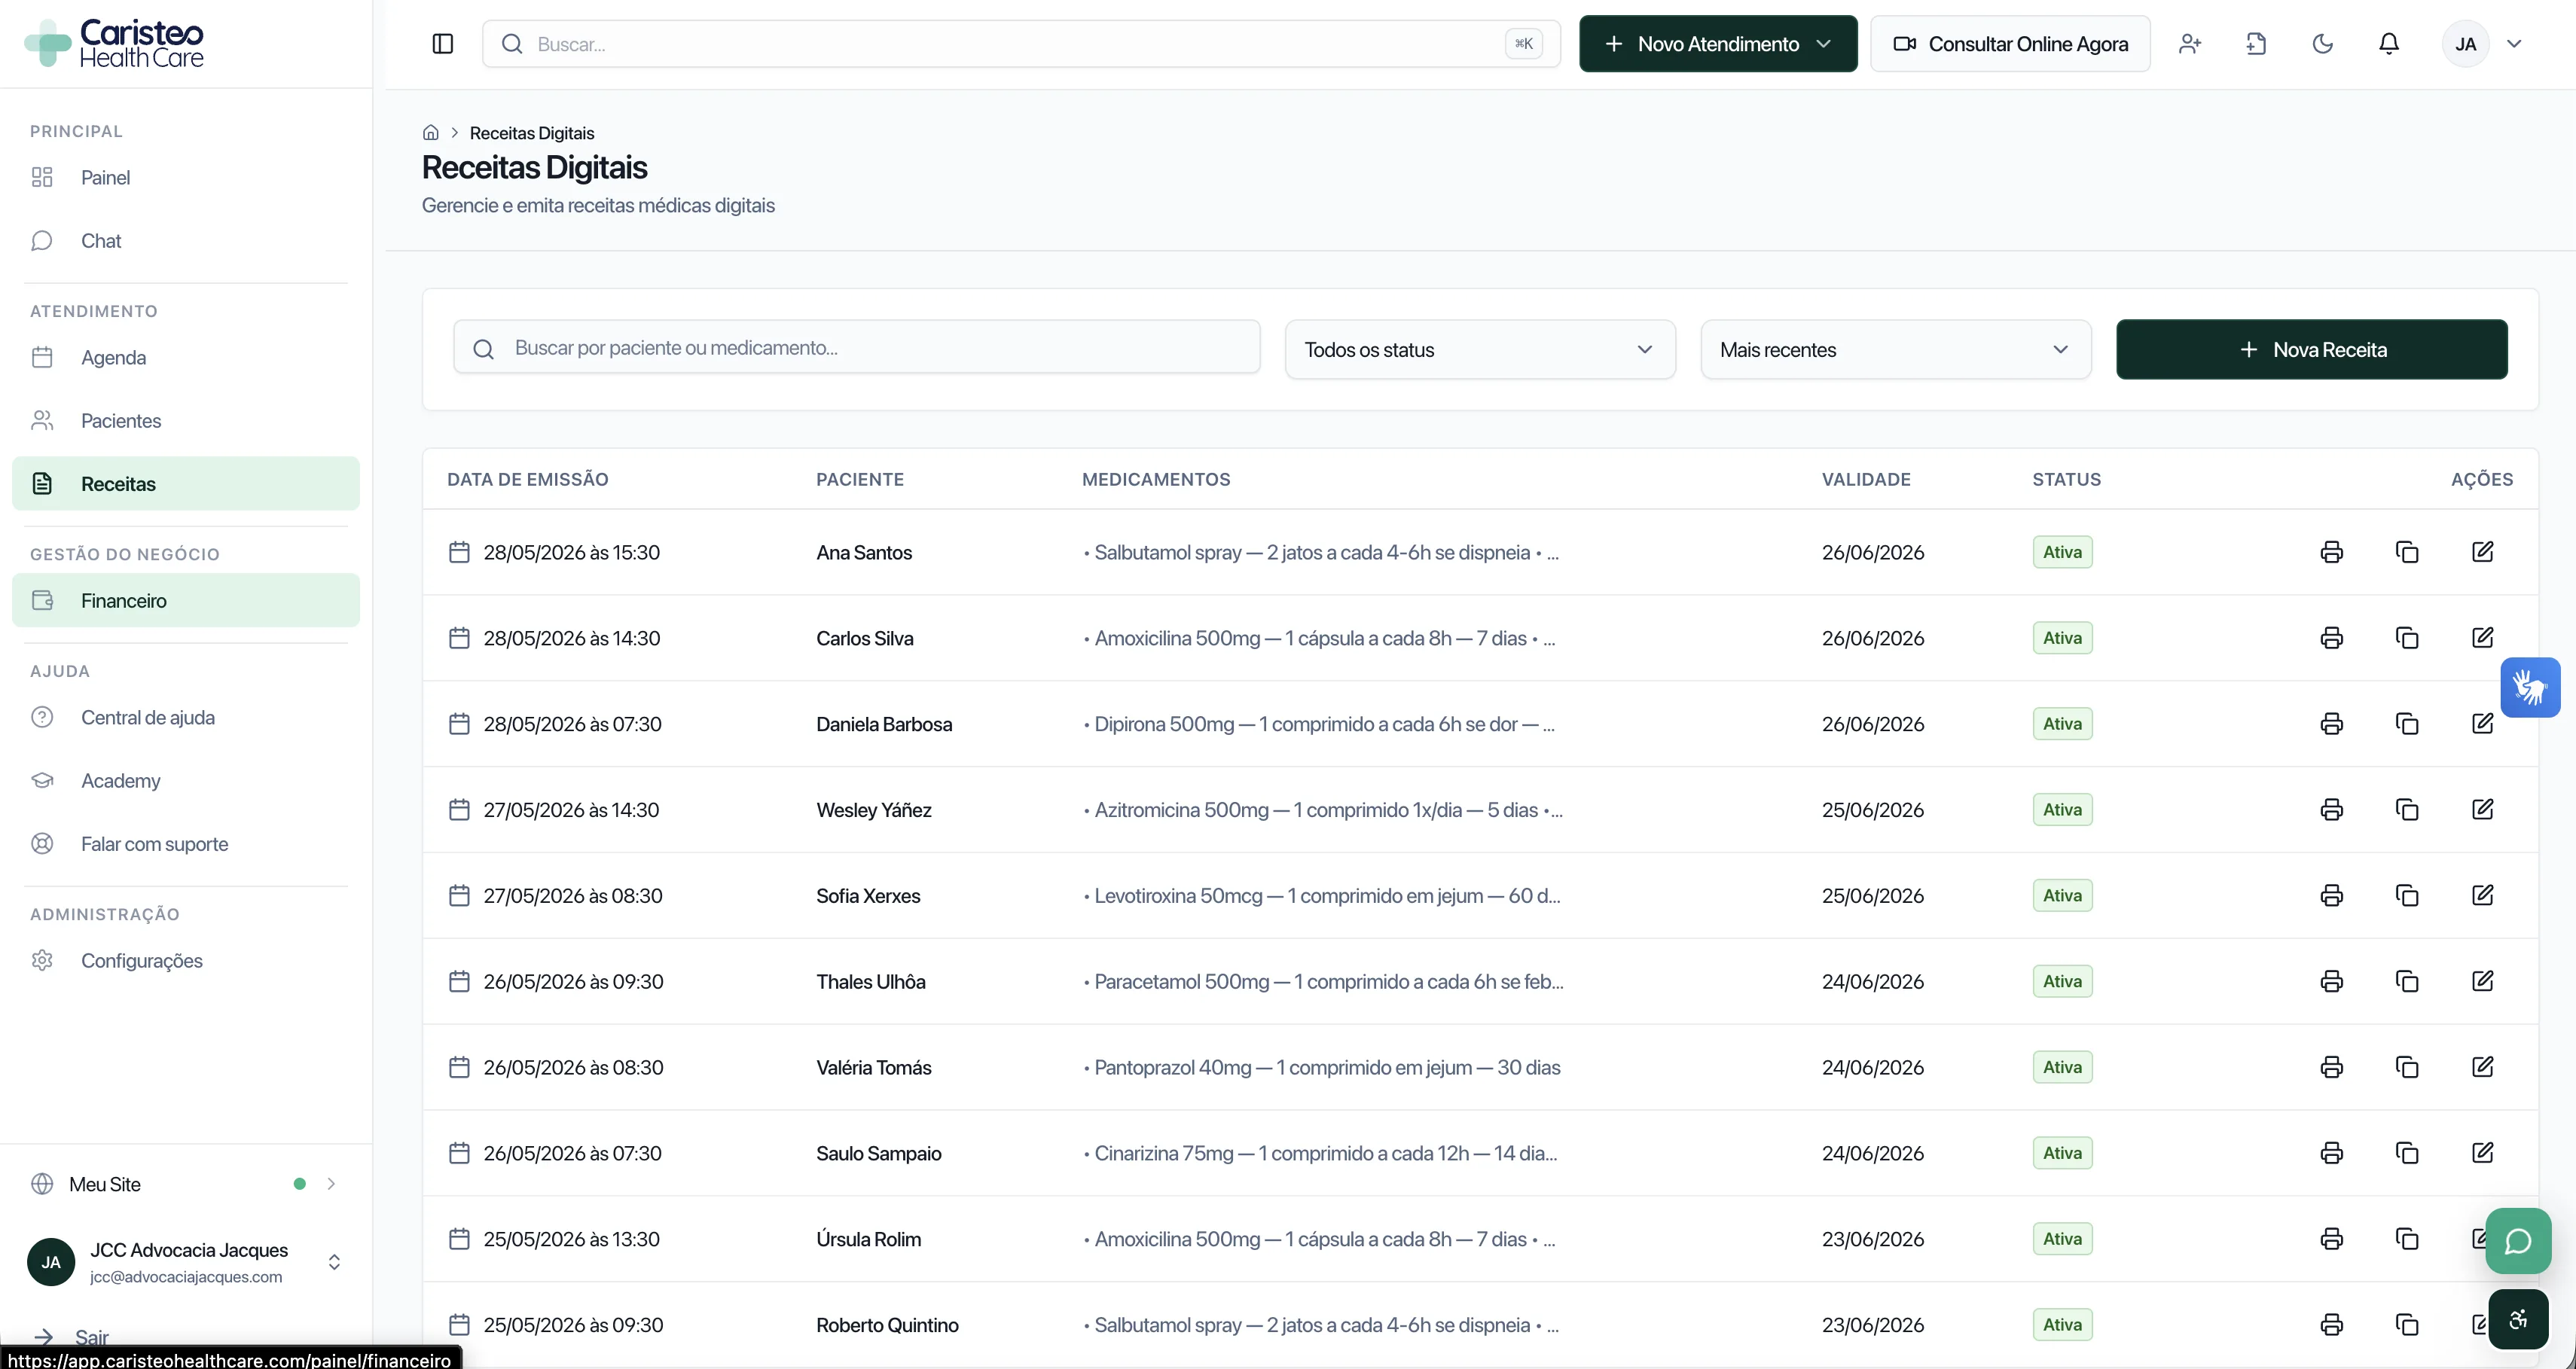Expand JCC Advocacia Jacques account switcher
Viewport: 2576px width, 1369px height.
pos(334,1262)
